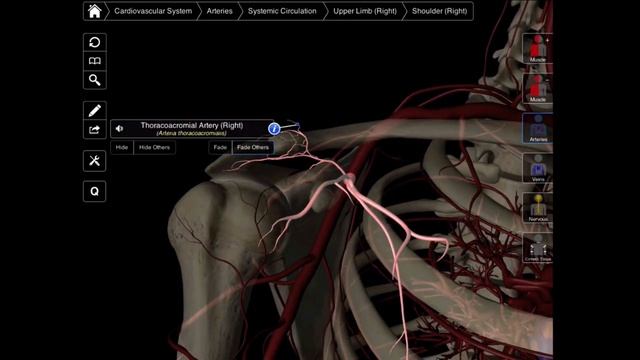Open the tools settings icon
Viewport: 640px width, 360px height.
[x=95, y=160]
